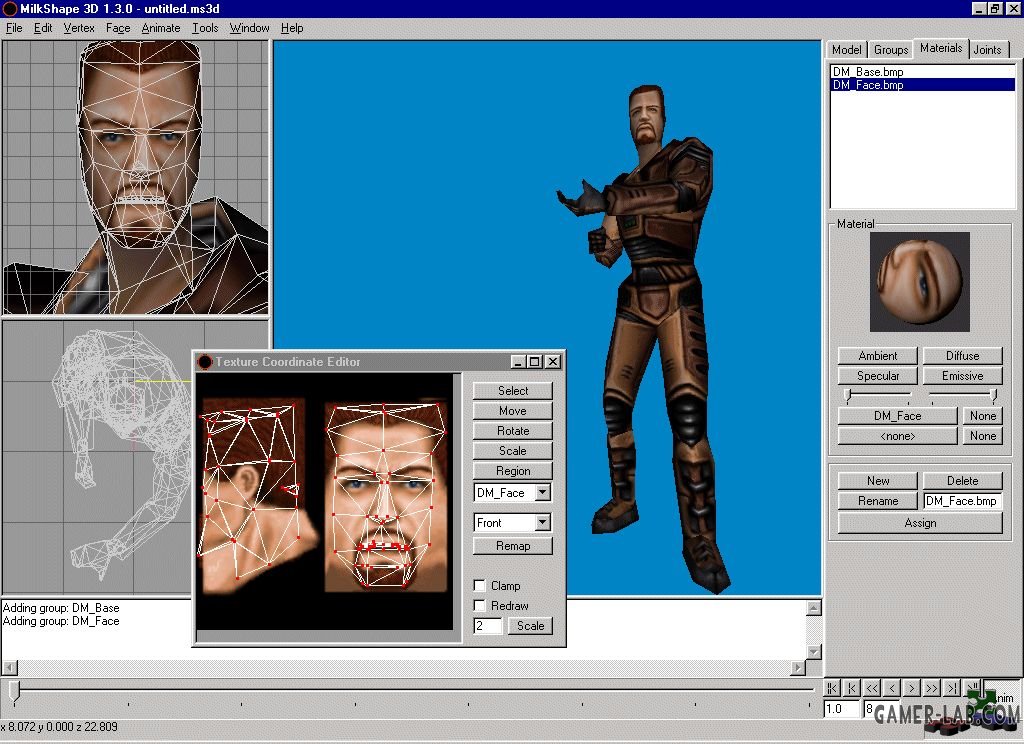Image resolution: width=1024 pixels, height=744 pixels.
Task: Click the Specular color button
Action: tap(878, 376)
